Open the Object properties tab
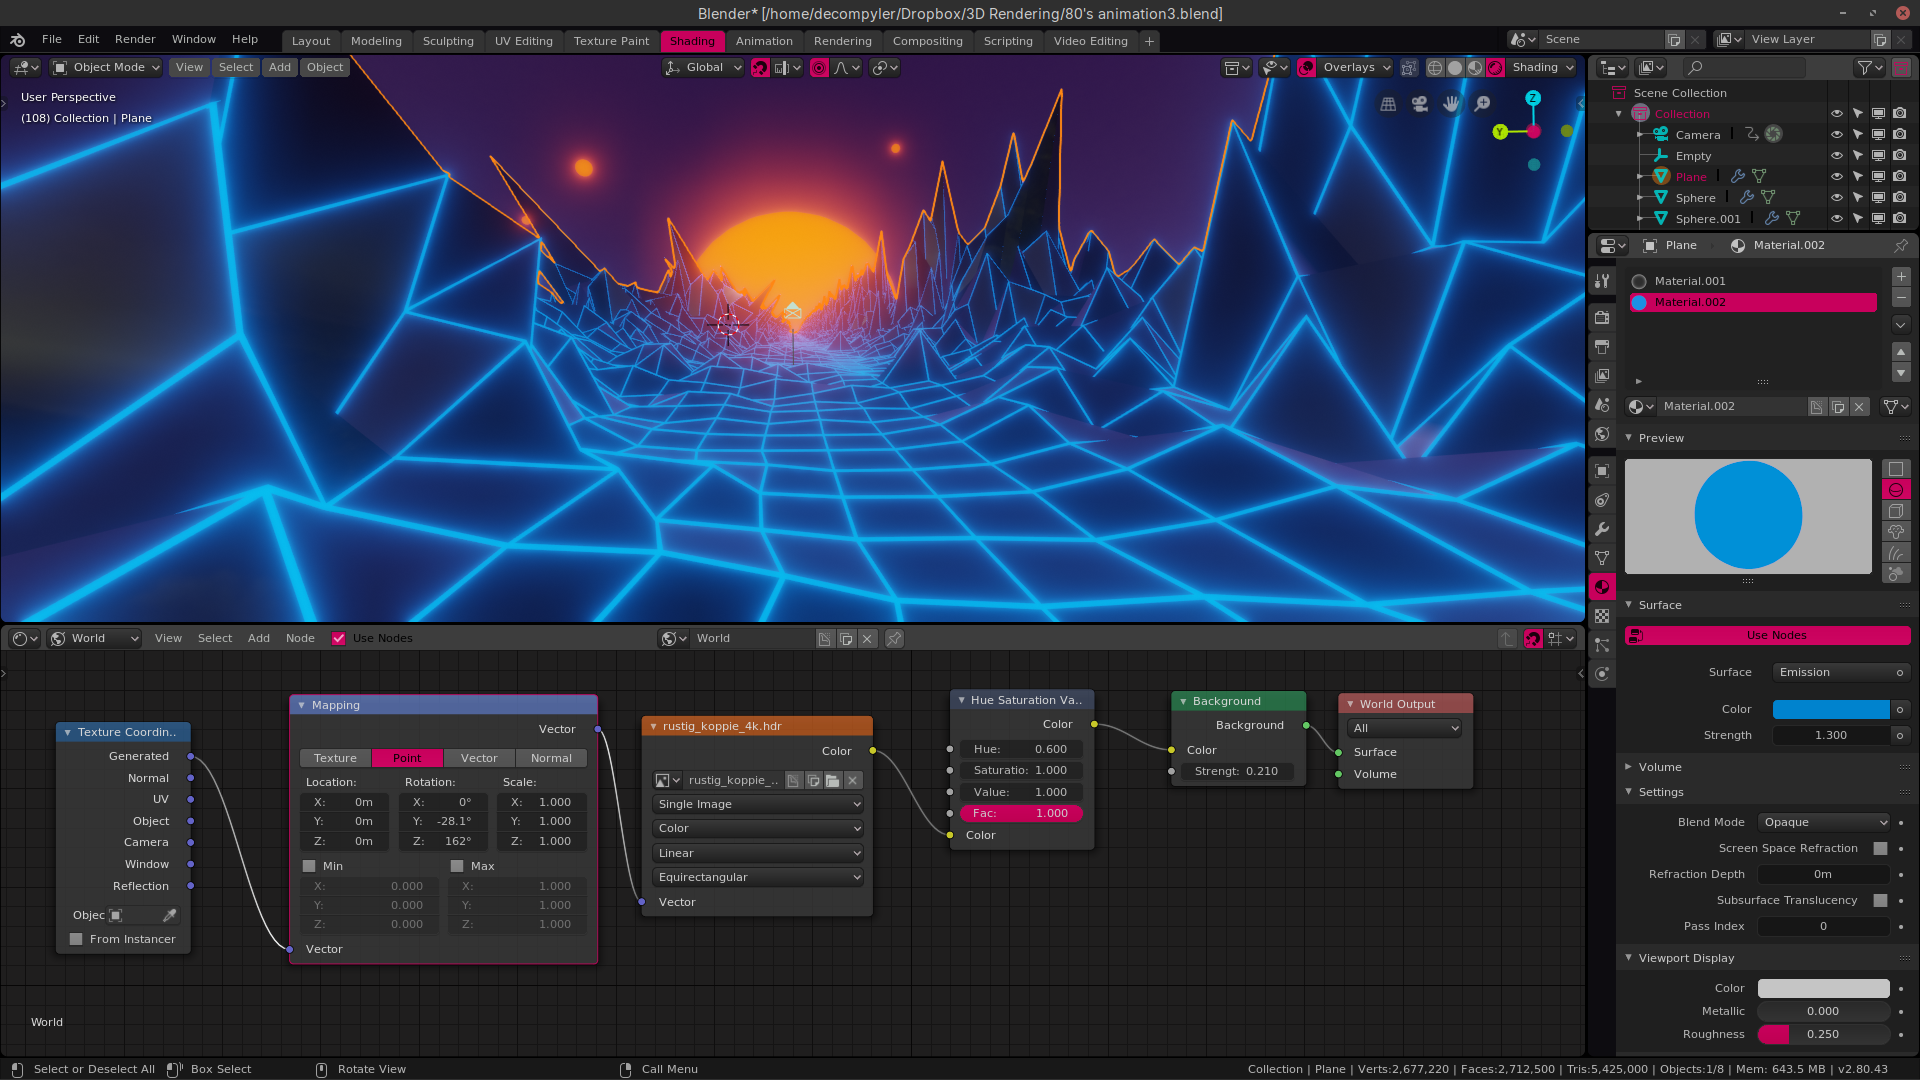Image resolution: width=1920 pixels, height=1080 pixels. (x=1602, y=471)
